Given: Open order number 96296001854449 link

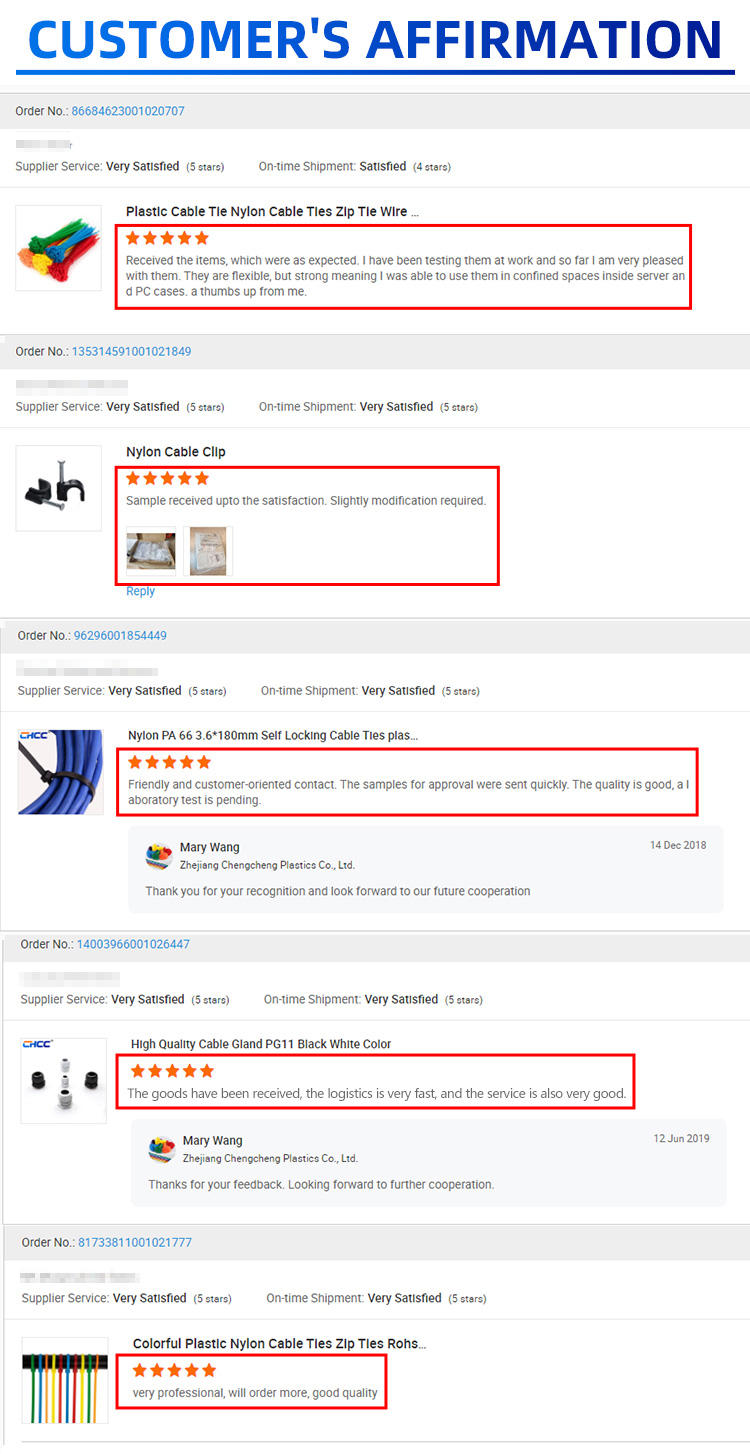Looking at the screenshot, I should 120,635.
